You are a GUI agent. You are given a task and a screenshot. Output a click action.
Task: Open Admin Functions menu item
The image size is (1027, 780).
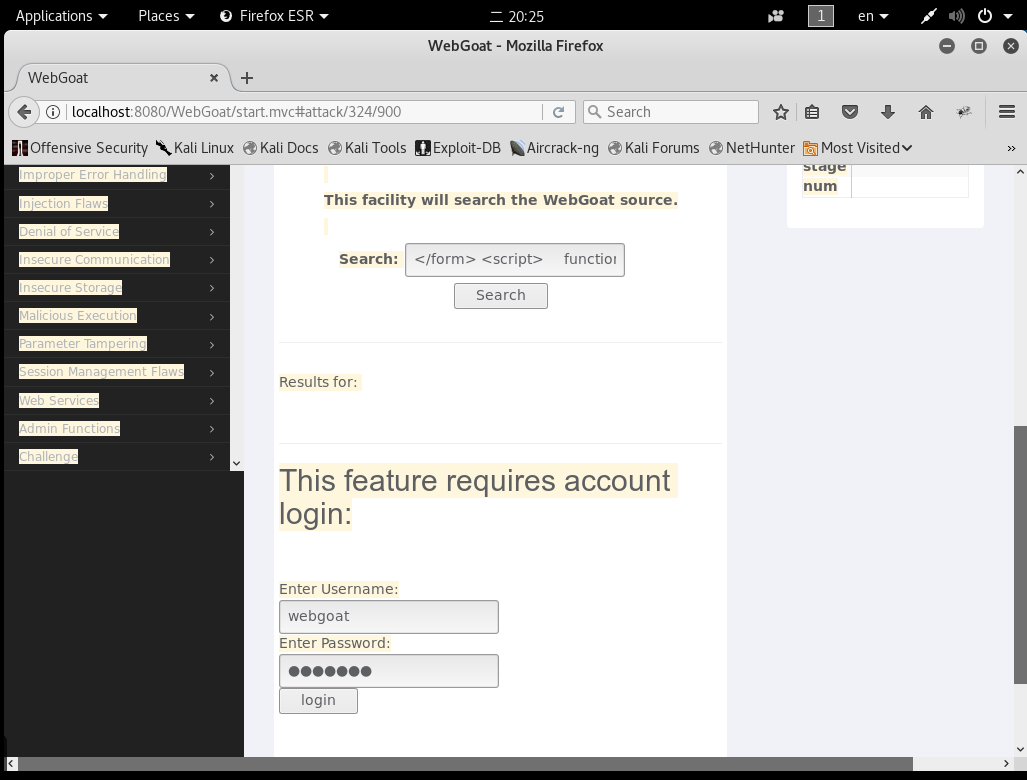point(117,428)
